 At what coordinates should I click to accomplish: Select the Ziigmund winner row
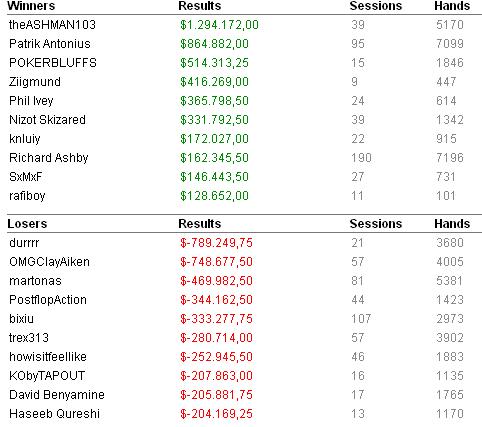244,82
